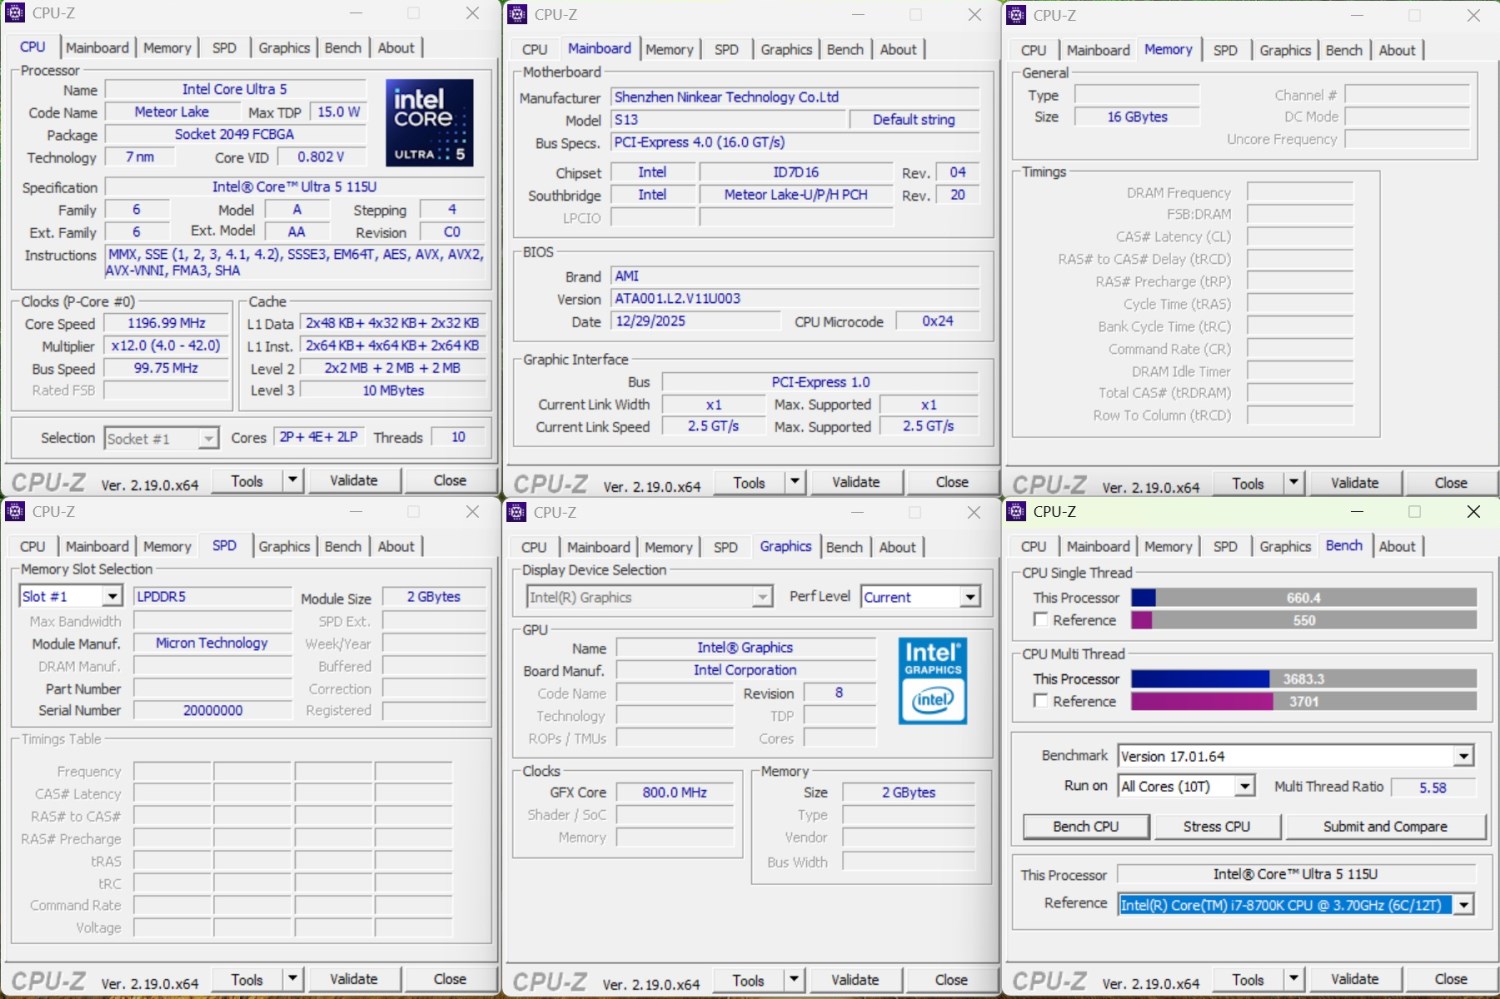The width and height of the screenshot is (1500, 999).
Task: Open the Perf Level Current dropdown
Action: point(969,597)
